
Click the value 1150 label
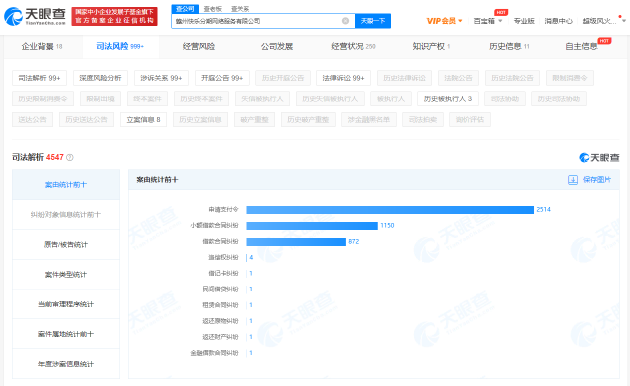coord(387,226)
